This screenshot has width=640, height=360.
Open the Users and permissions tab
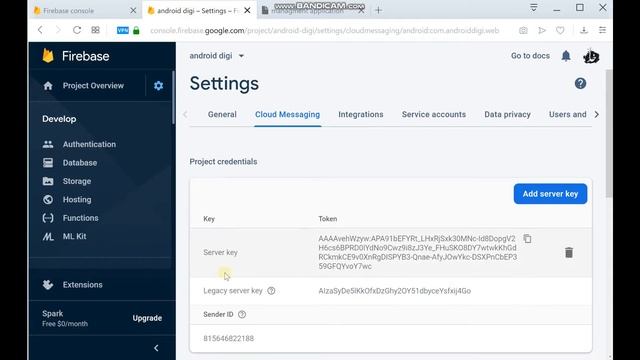pyautogui.click(x=568, y=114)
